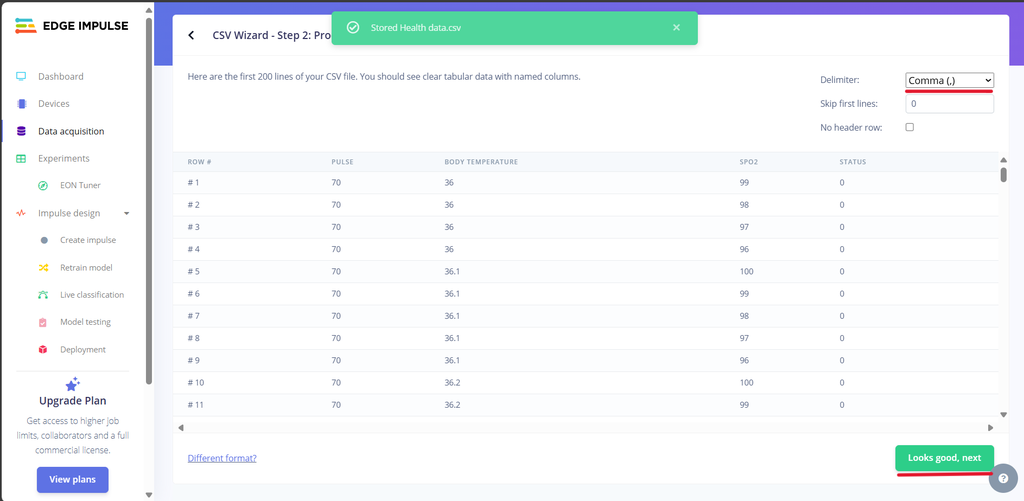Follow the Different format? link
The height and width of the screenshot is (501, 1024).
click(x=222, y=458)
